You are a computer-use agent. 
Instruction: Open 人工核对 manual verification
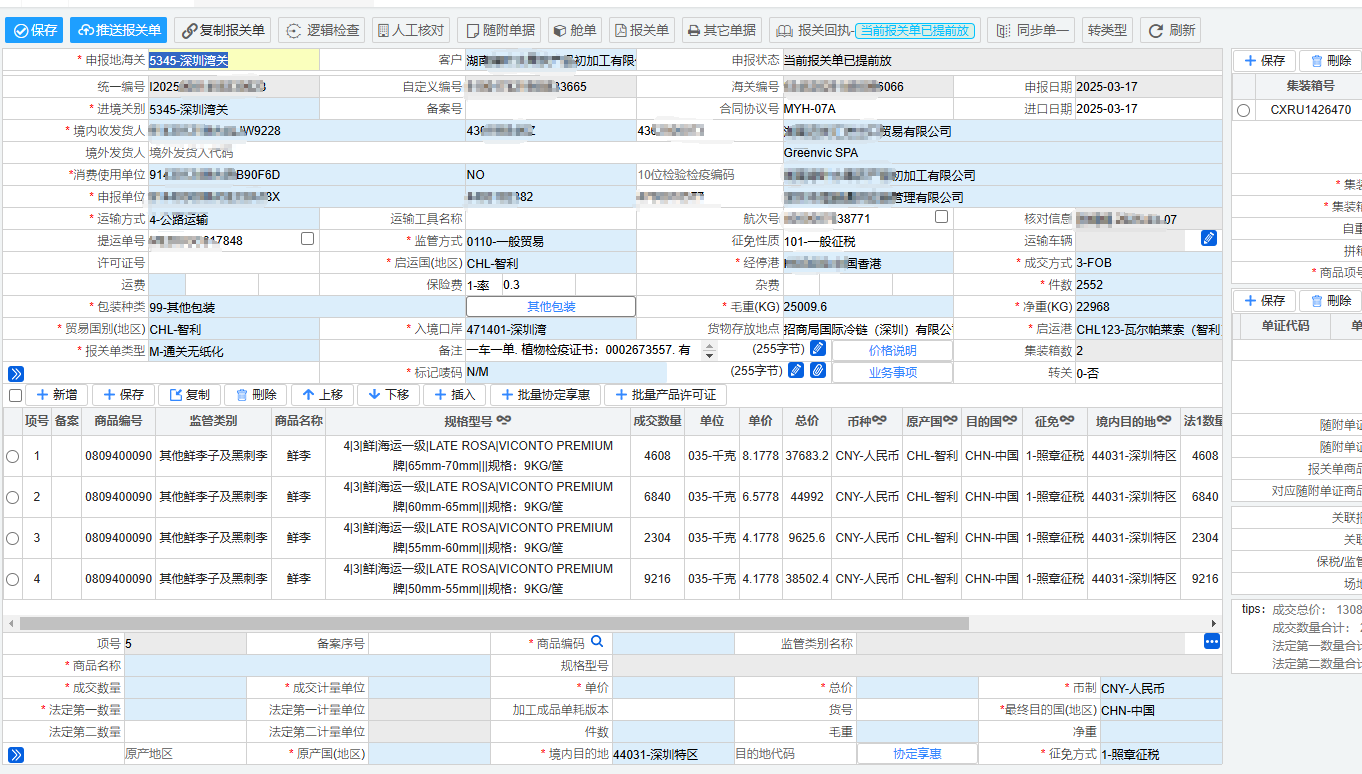[410, 30]
